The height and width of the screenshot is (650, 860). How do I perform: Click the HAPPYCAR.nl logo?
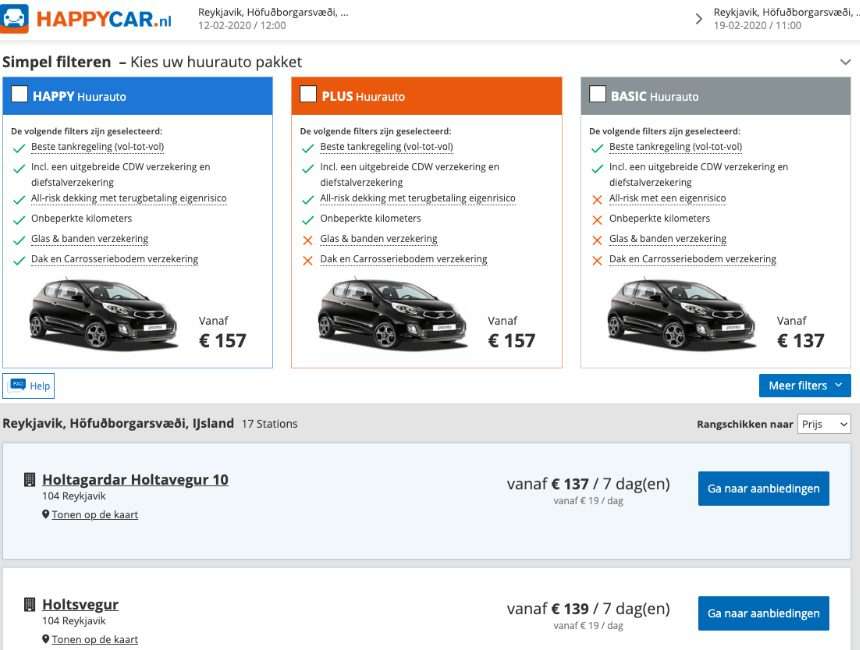point(86,19)
